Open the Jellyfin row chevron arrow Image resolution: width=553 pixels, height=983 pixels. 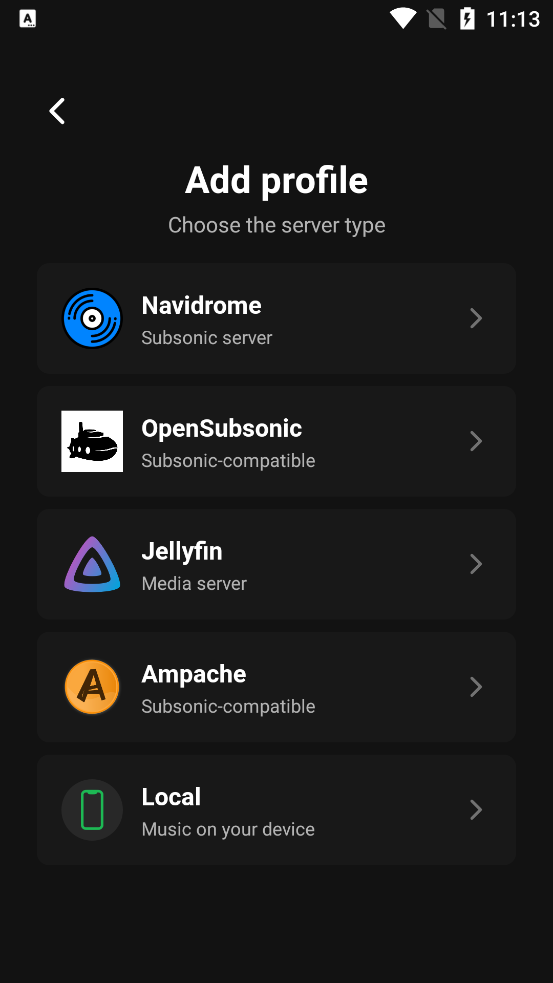[476, 564]
